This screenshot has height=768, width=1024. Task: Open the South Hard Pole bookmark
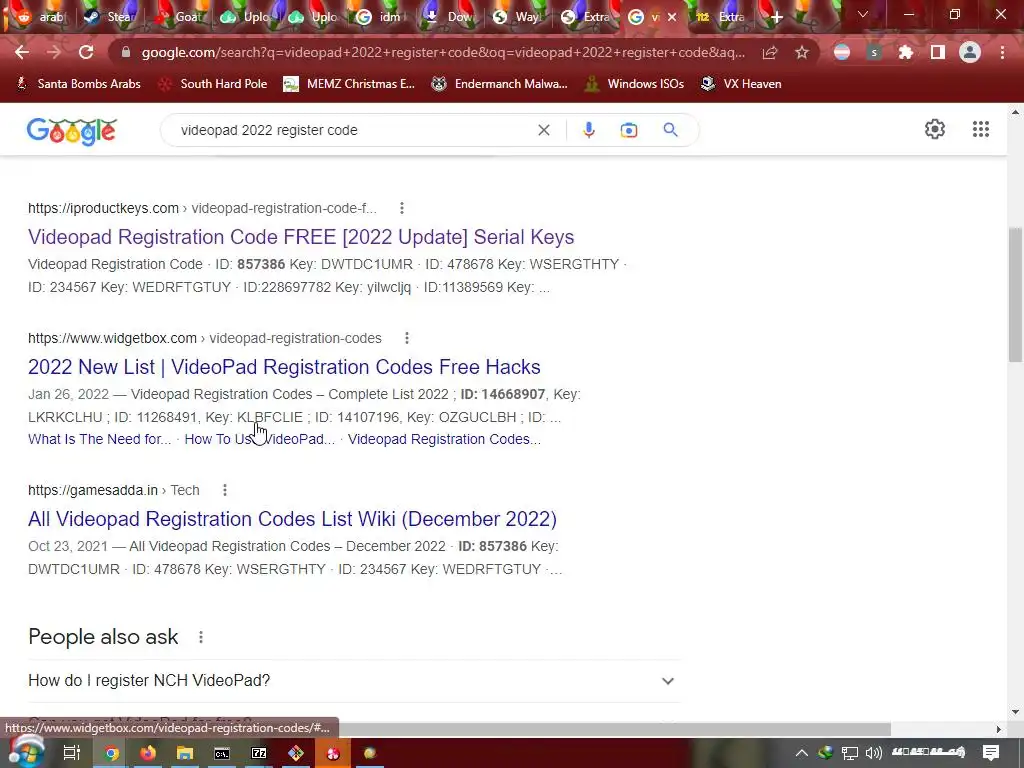(214, 84)
